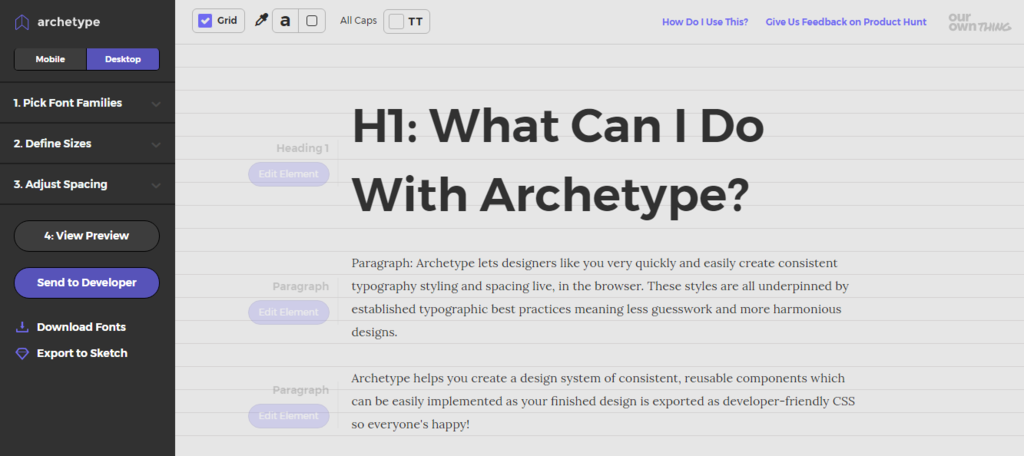The width and height of the screenshot is (1024, 456).
Task: Click the Export to Sketch link text
Action: point(82,353)
